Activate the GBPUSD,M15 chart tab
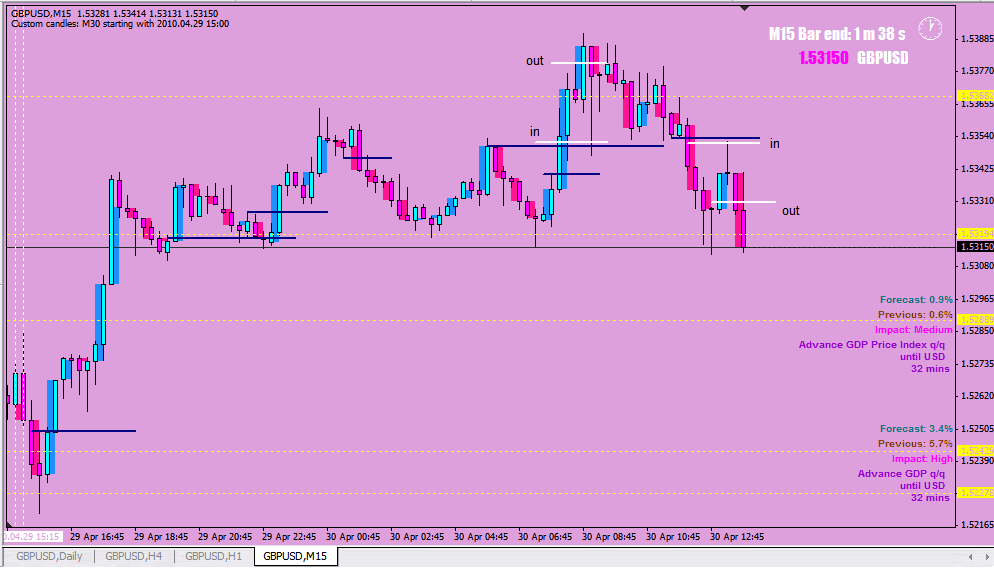Image resolution: width=994 pixels, height=568 pixels. pyautogui.click(x=295, y=557)
